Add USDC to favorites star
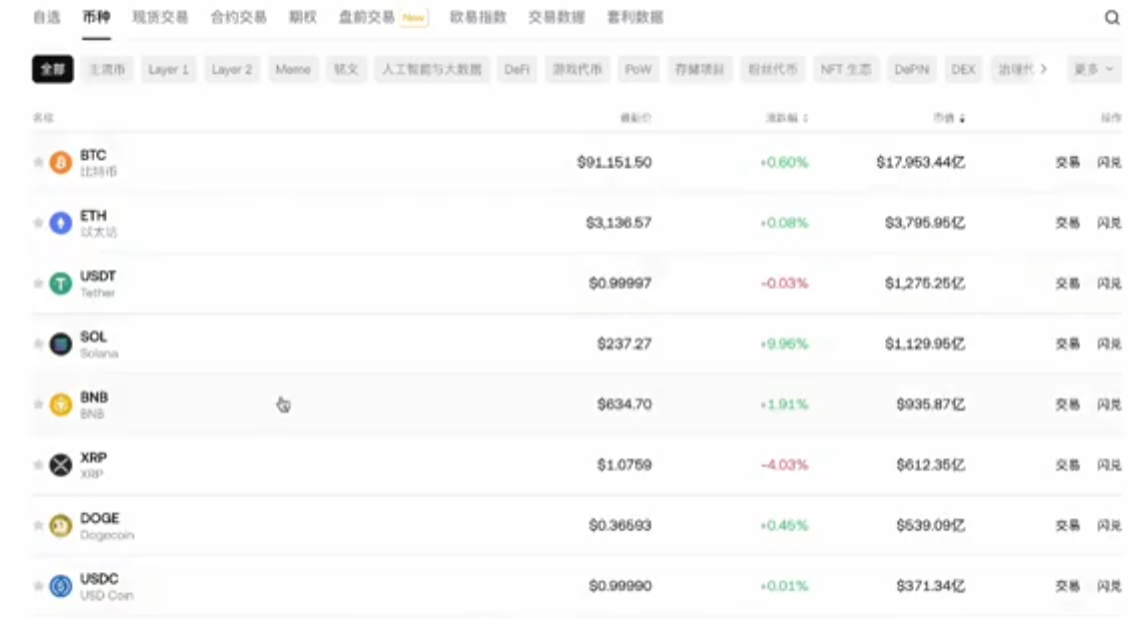 click(38, 585)
